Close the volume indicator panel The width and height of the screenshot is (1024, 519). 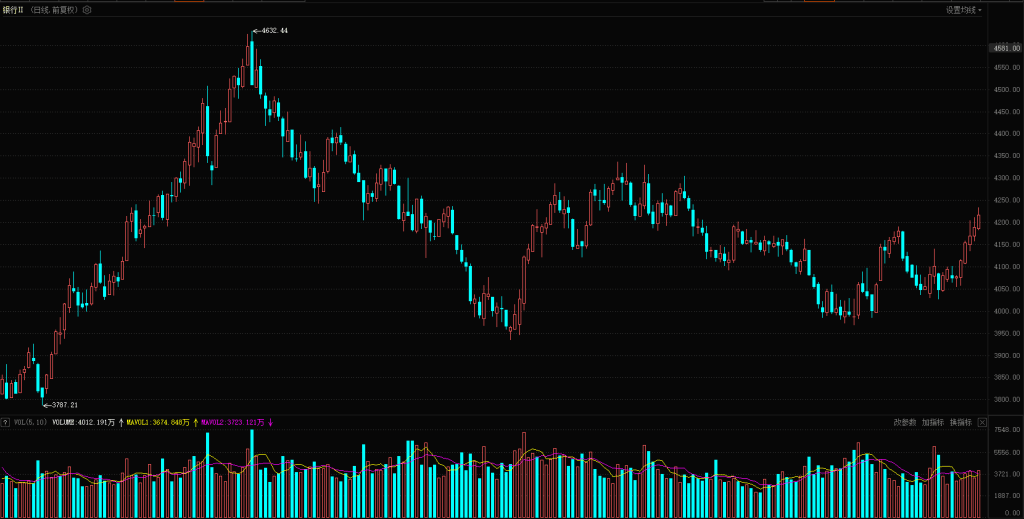point(982,423)
